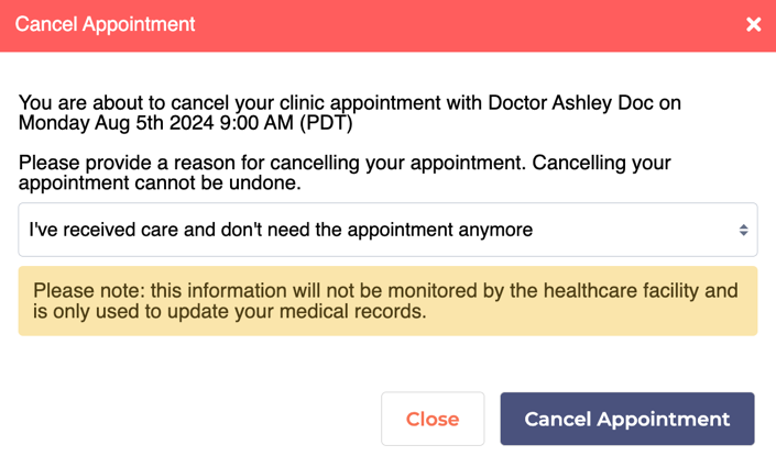Click the 9:00 AM (PDT) time text
The height and width of the screenshot is (456, 776).
coord(289,124)
